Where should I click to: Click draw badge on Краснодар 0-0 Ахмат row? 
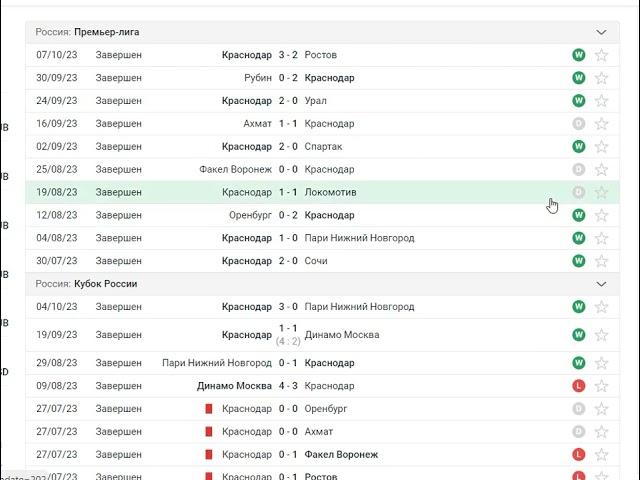[x=579, y=431]
